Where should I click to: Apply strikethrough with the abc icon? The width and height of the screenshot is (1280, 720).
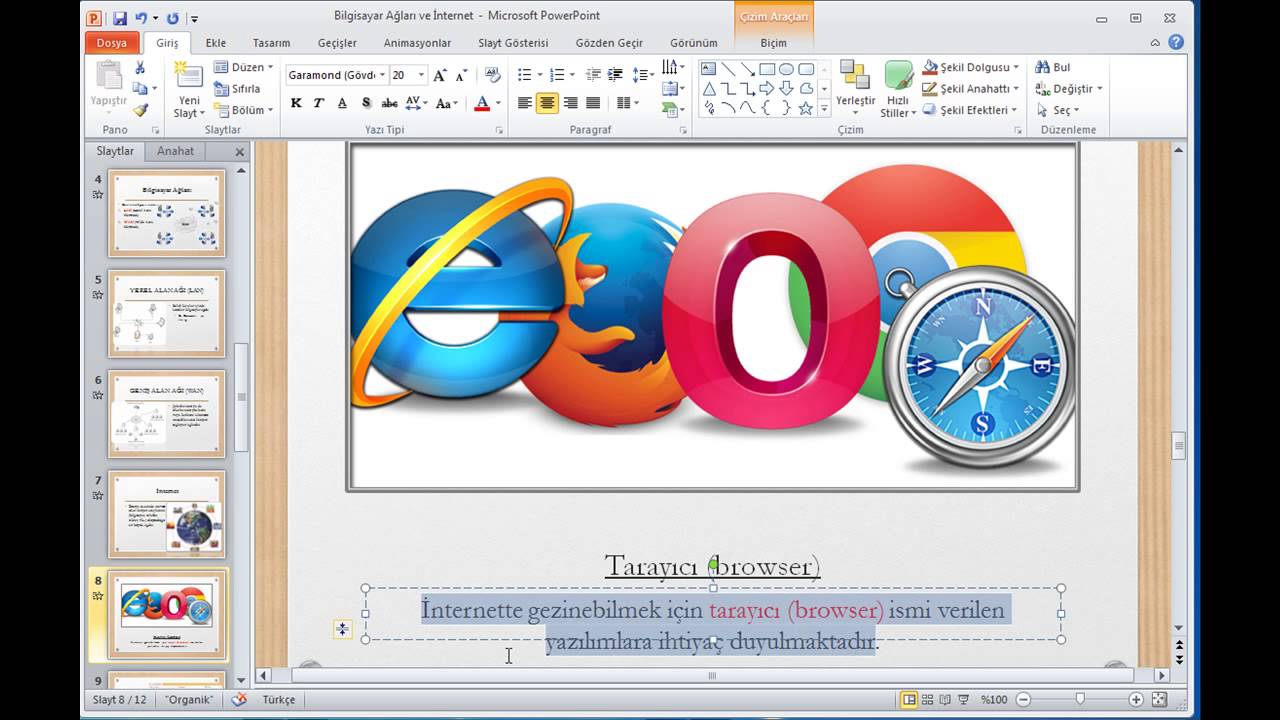click(389, 103)
